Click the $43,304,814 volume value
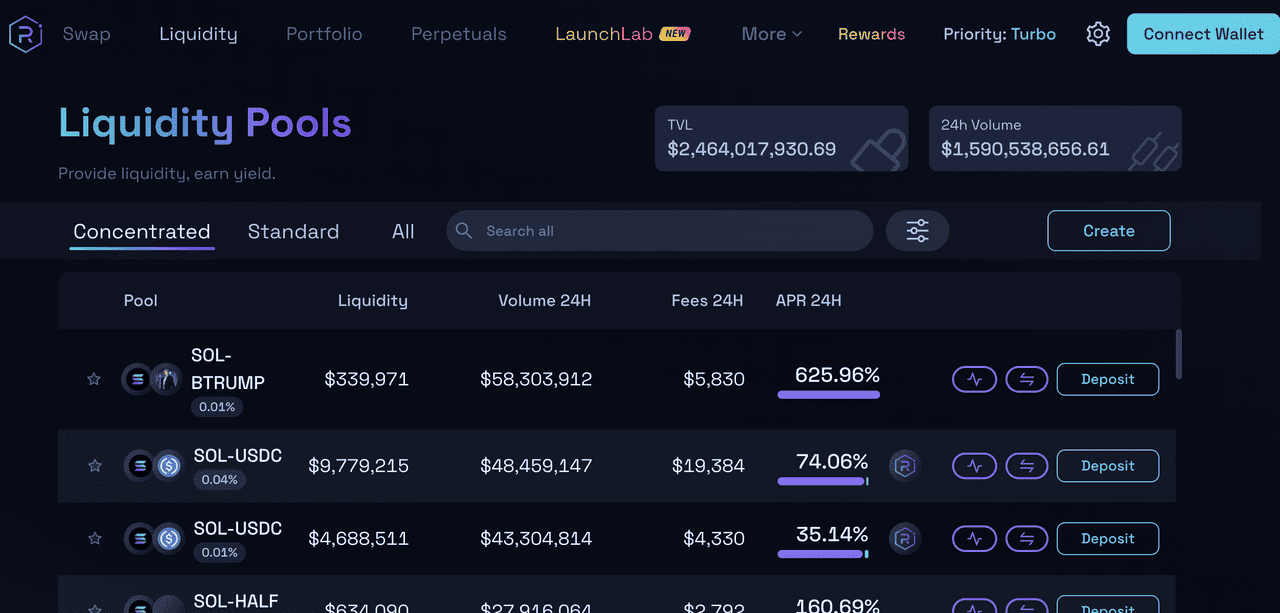 click(x=536, y=539)
